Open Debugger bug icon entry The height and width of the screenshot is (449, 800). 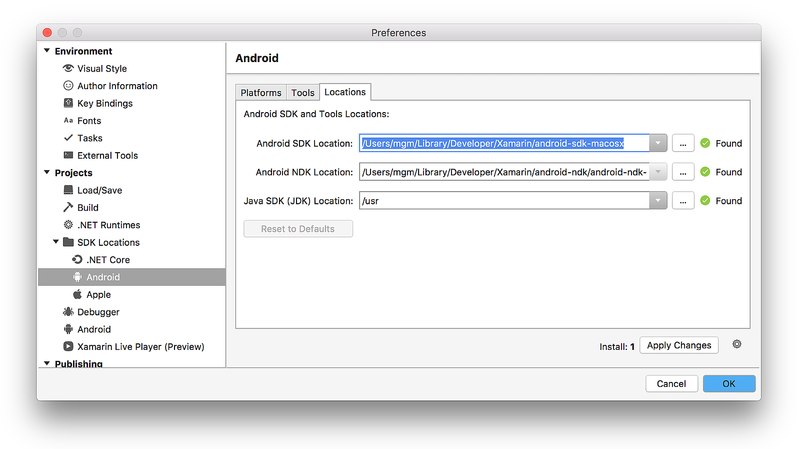click(68, 311)
